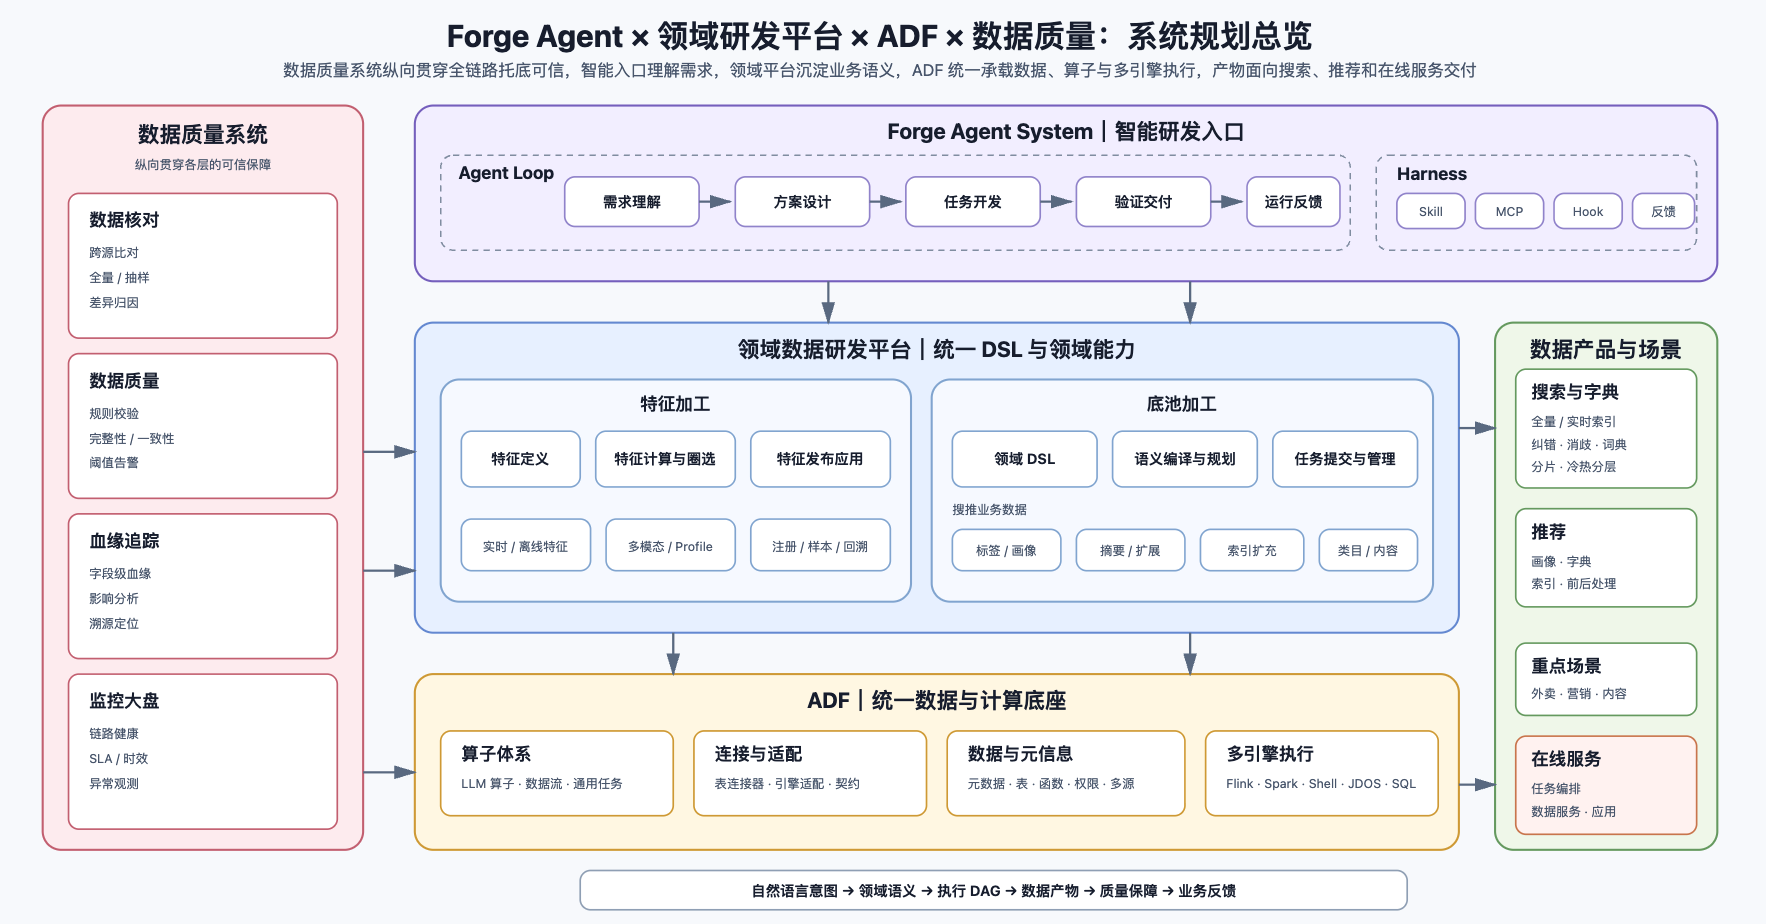The image size is (1766, 924).
Task: Click the 语义编译与规划 box
Action: click(1185, 459)
